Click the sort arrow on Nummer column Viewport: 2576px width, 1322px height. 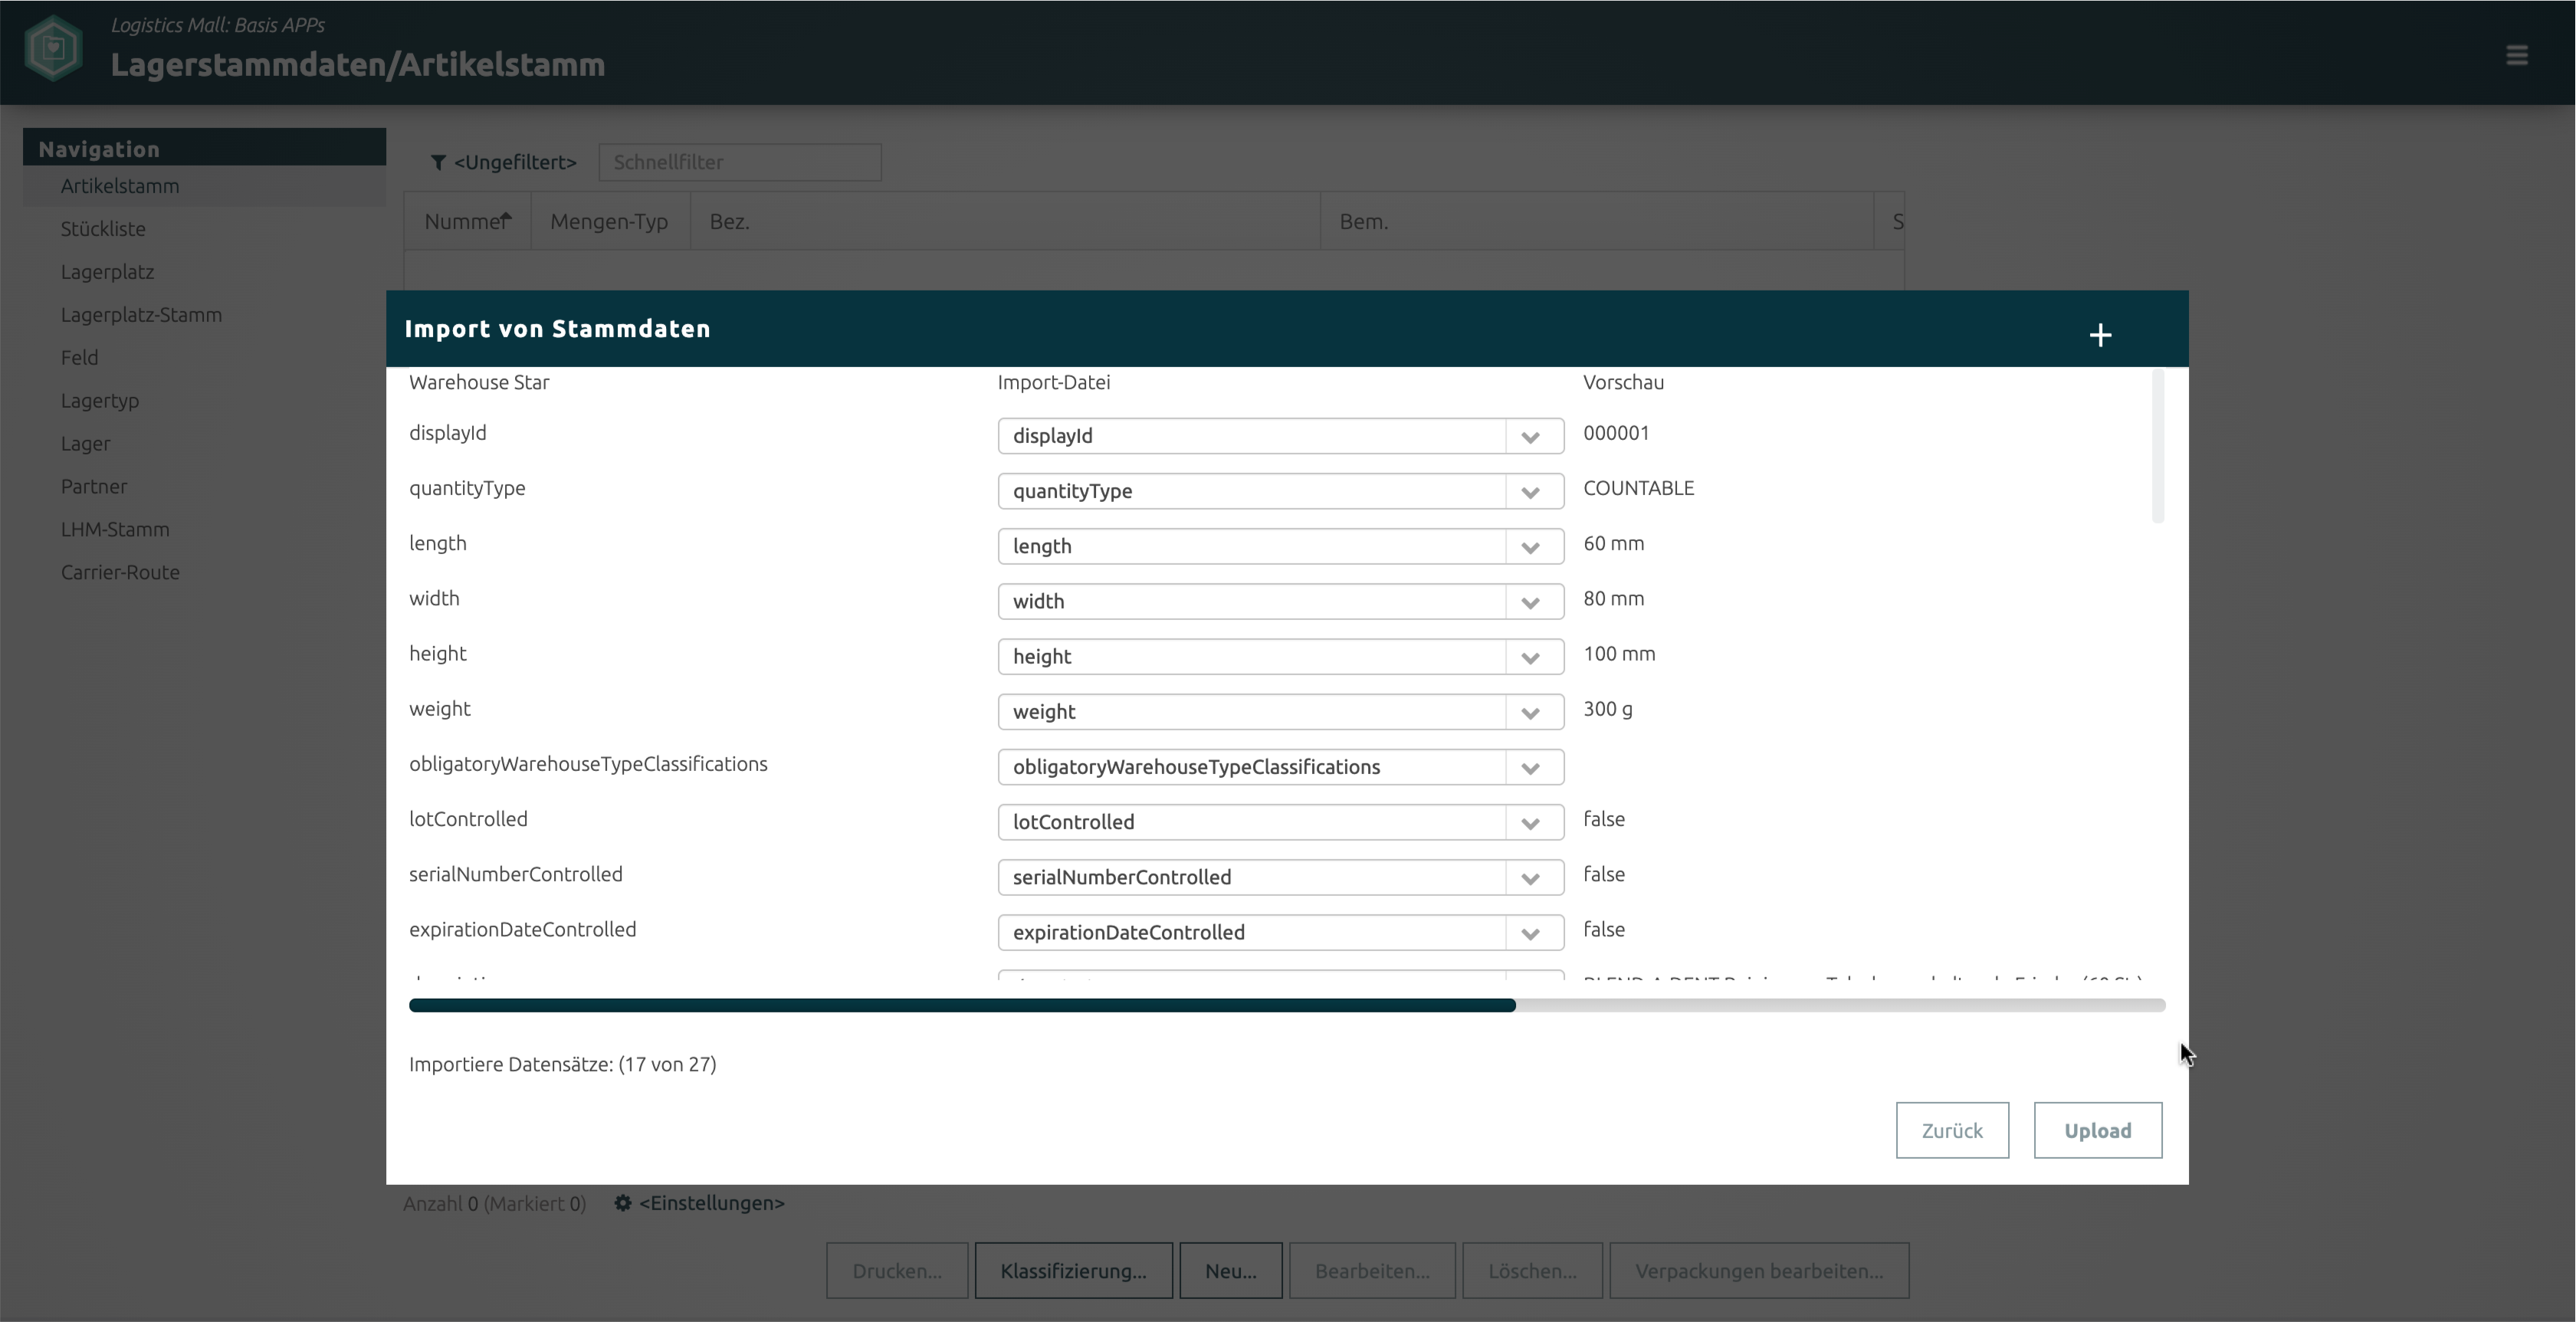[x=506, y=217]
